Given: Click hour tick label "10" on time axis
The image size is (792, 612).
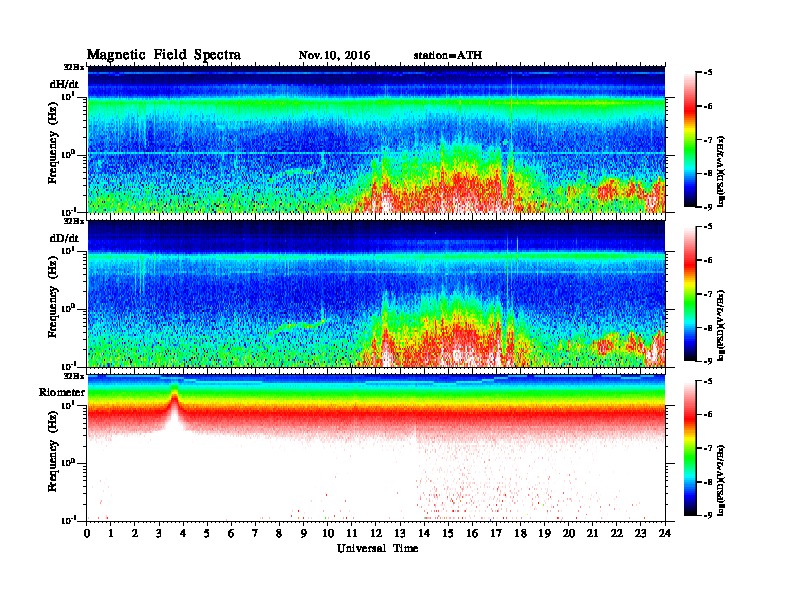Looking at the screenshot, I should click(x=328, y=533).
